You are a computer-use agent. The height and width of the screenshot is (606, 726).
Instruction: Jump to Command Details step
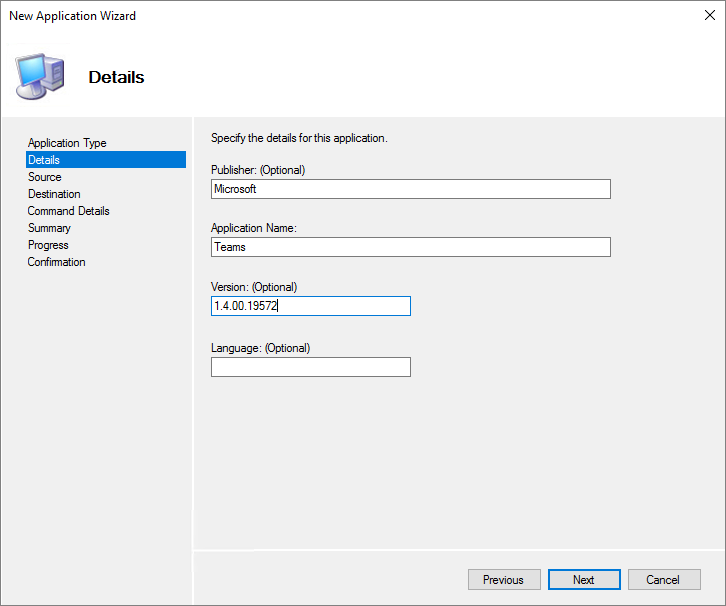[x=69, y=211]
